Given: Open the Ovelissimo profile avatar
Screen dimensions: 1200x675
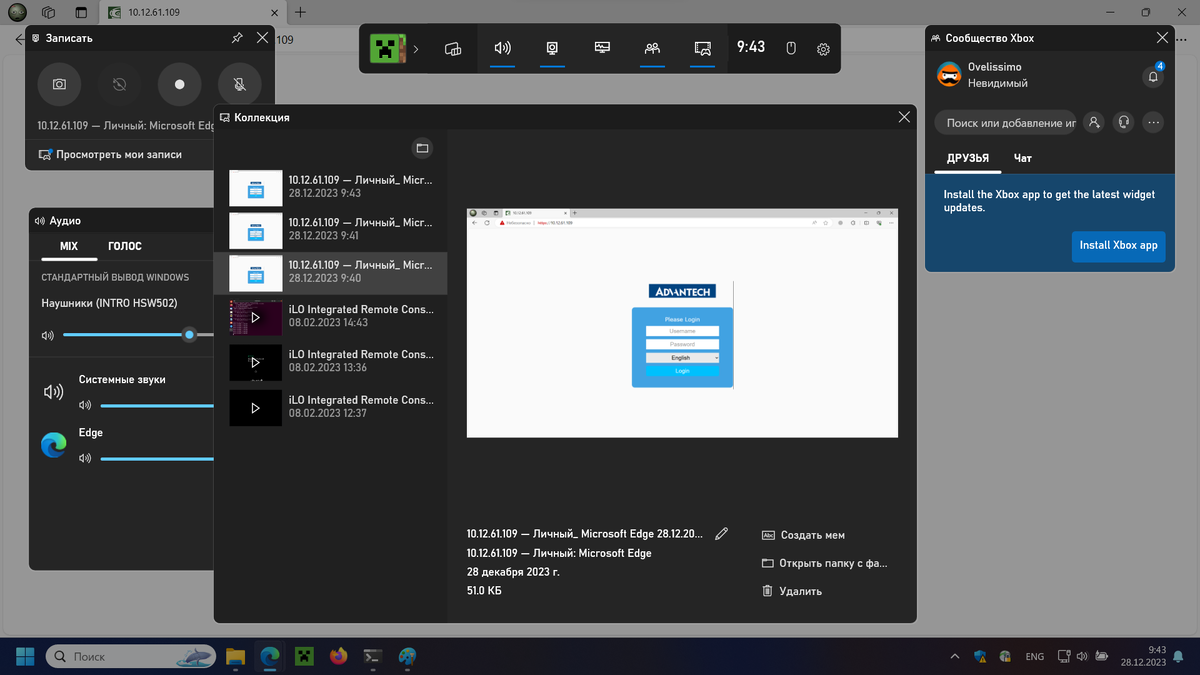Looking at the screenshot, I should [x=949, y=74].
